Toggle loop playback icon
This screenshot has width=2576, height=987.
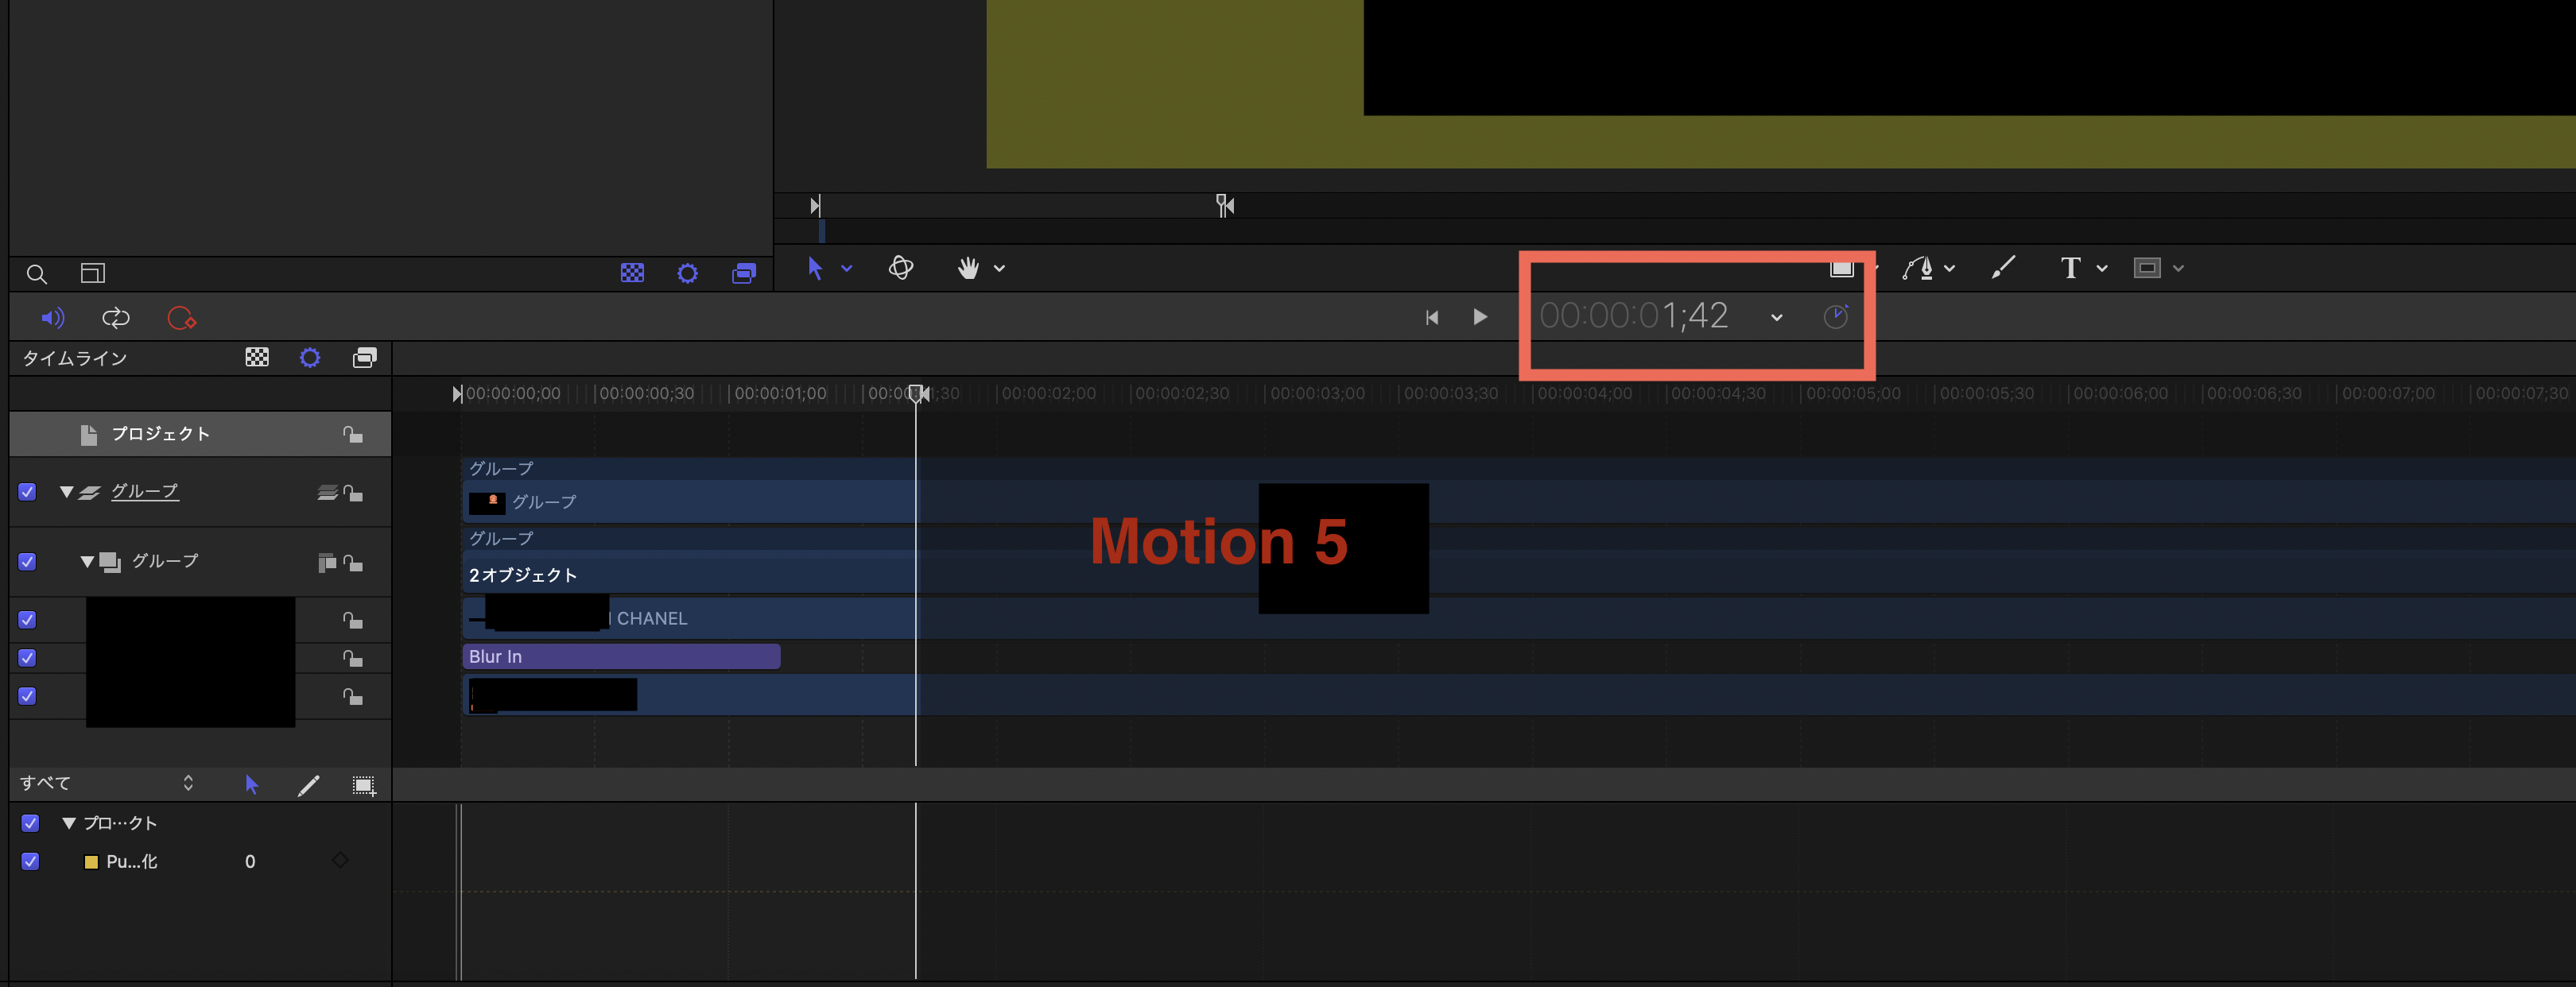(x=116, y=318)
